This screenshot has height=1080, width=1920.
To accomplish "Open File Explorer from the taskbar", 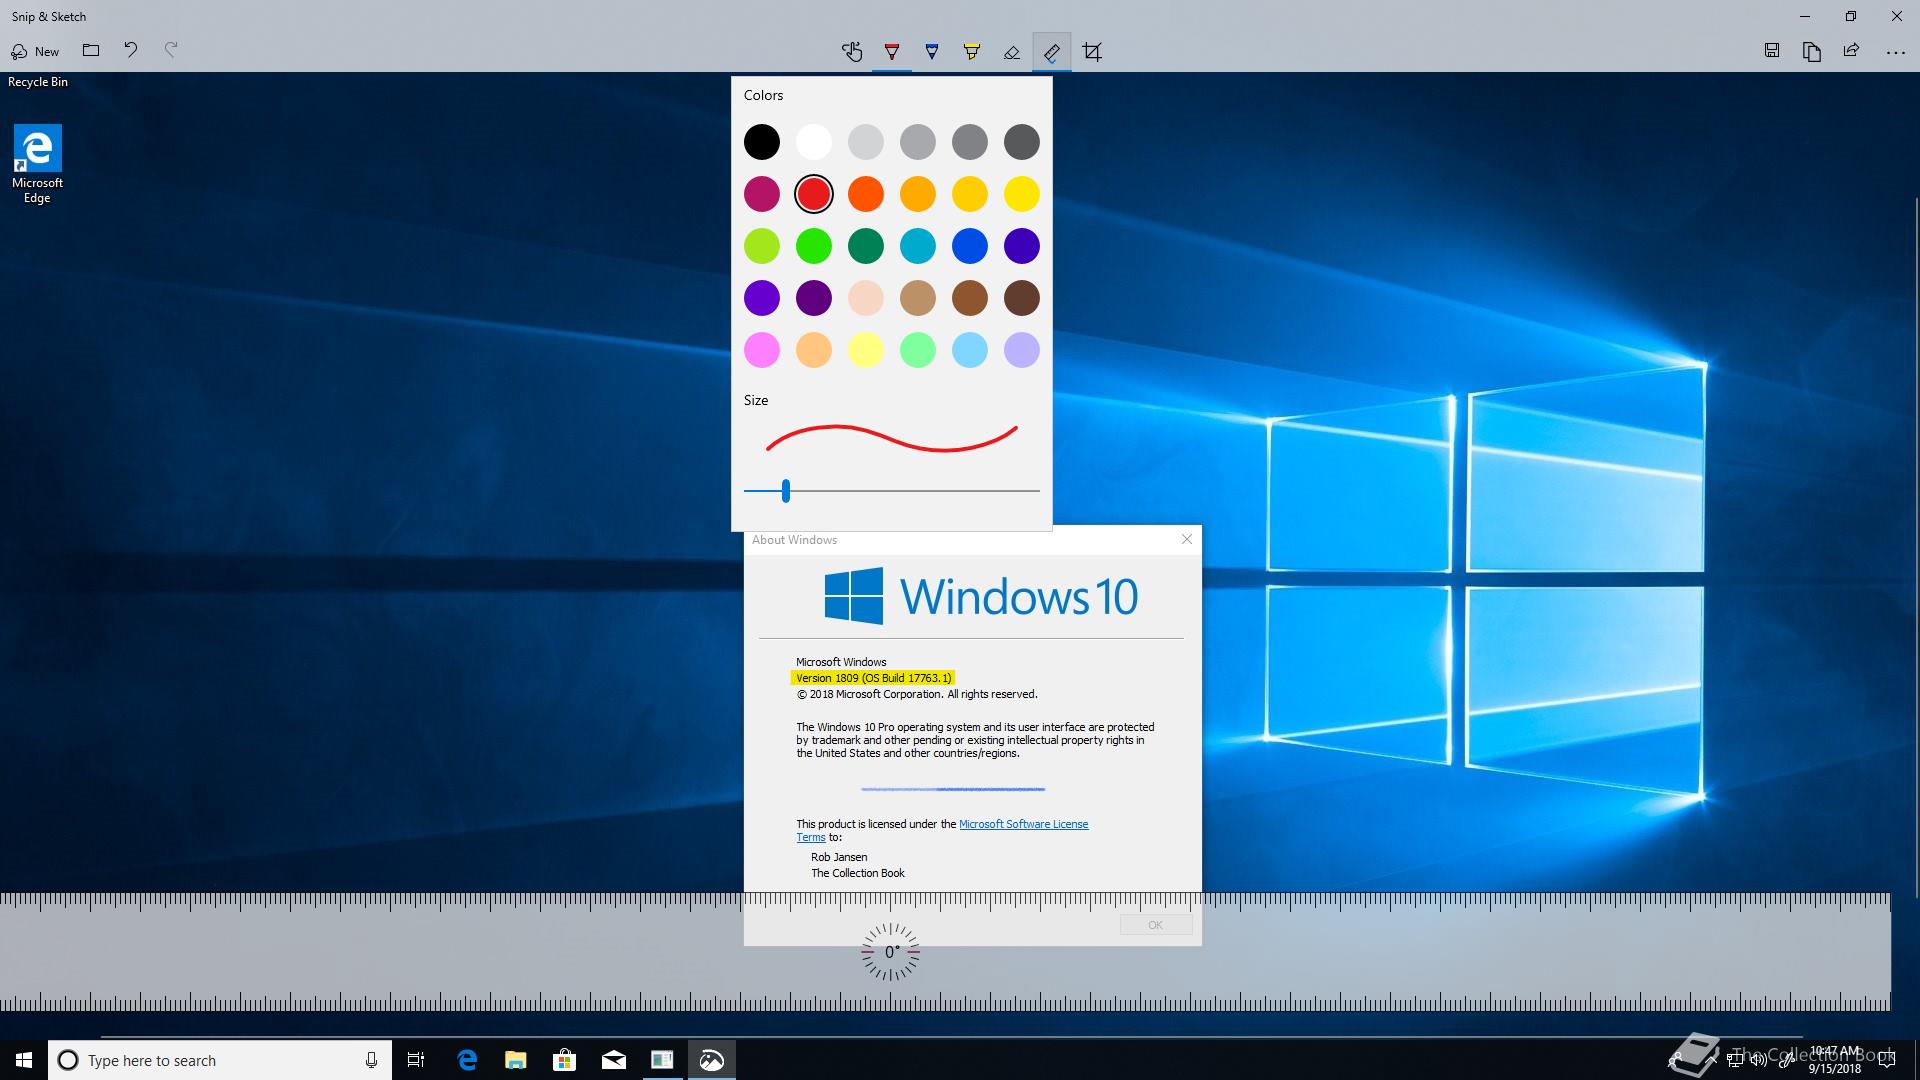I will point(516,1060).
